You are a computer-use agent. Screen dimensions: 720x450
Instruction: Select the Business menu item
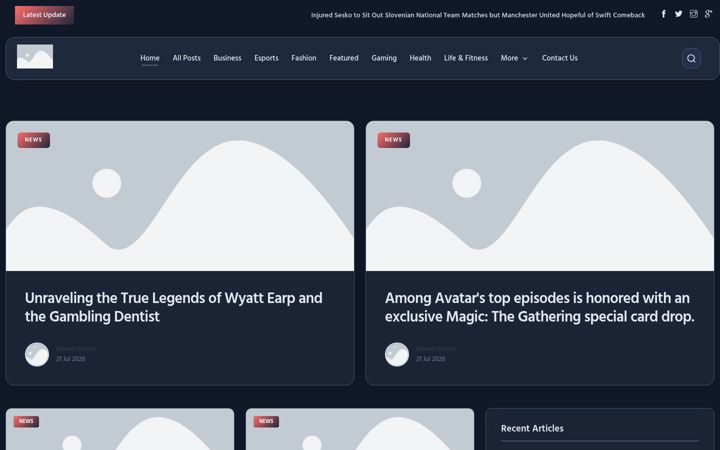[x=227, y=58]
